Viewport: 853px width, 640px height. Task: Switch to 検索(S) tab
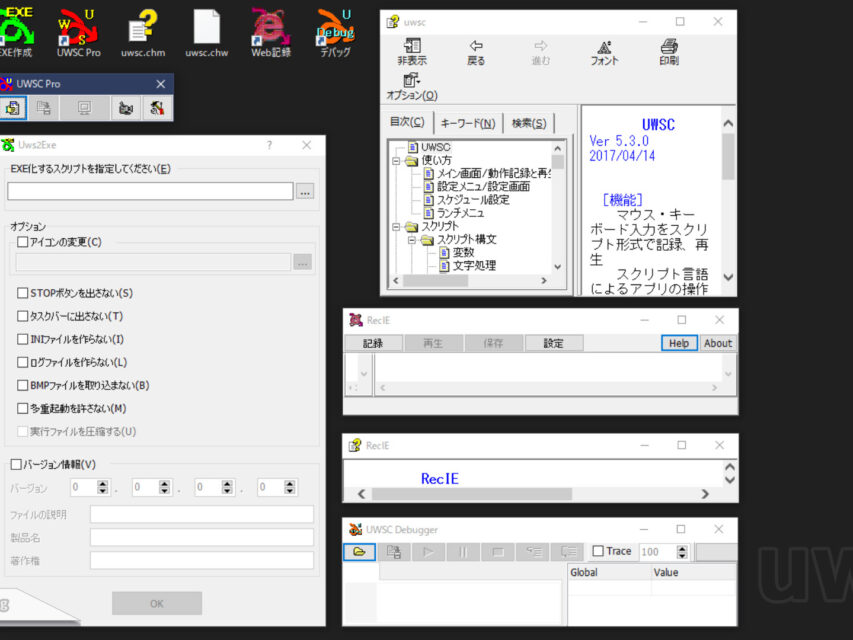click(529, 123)
